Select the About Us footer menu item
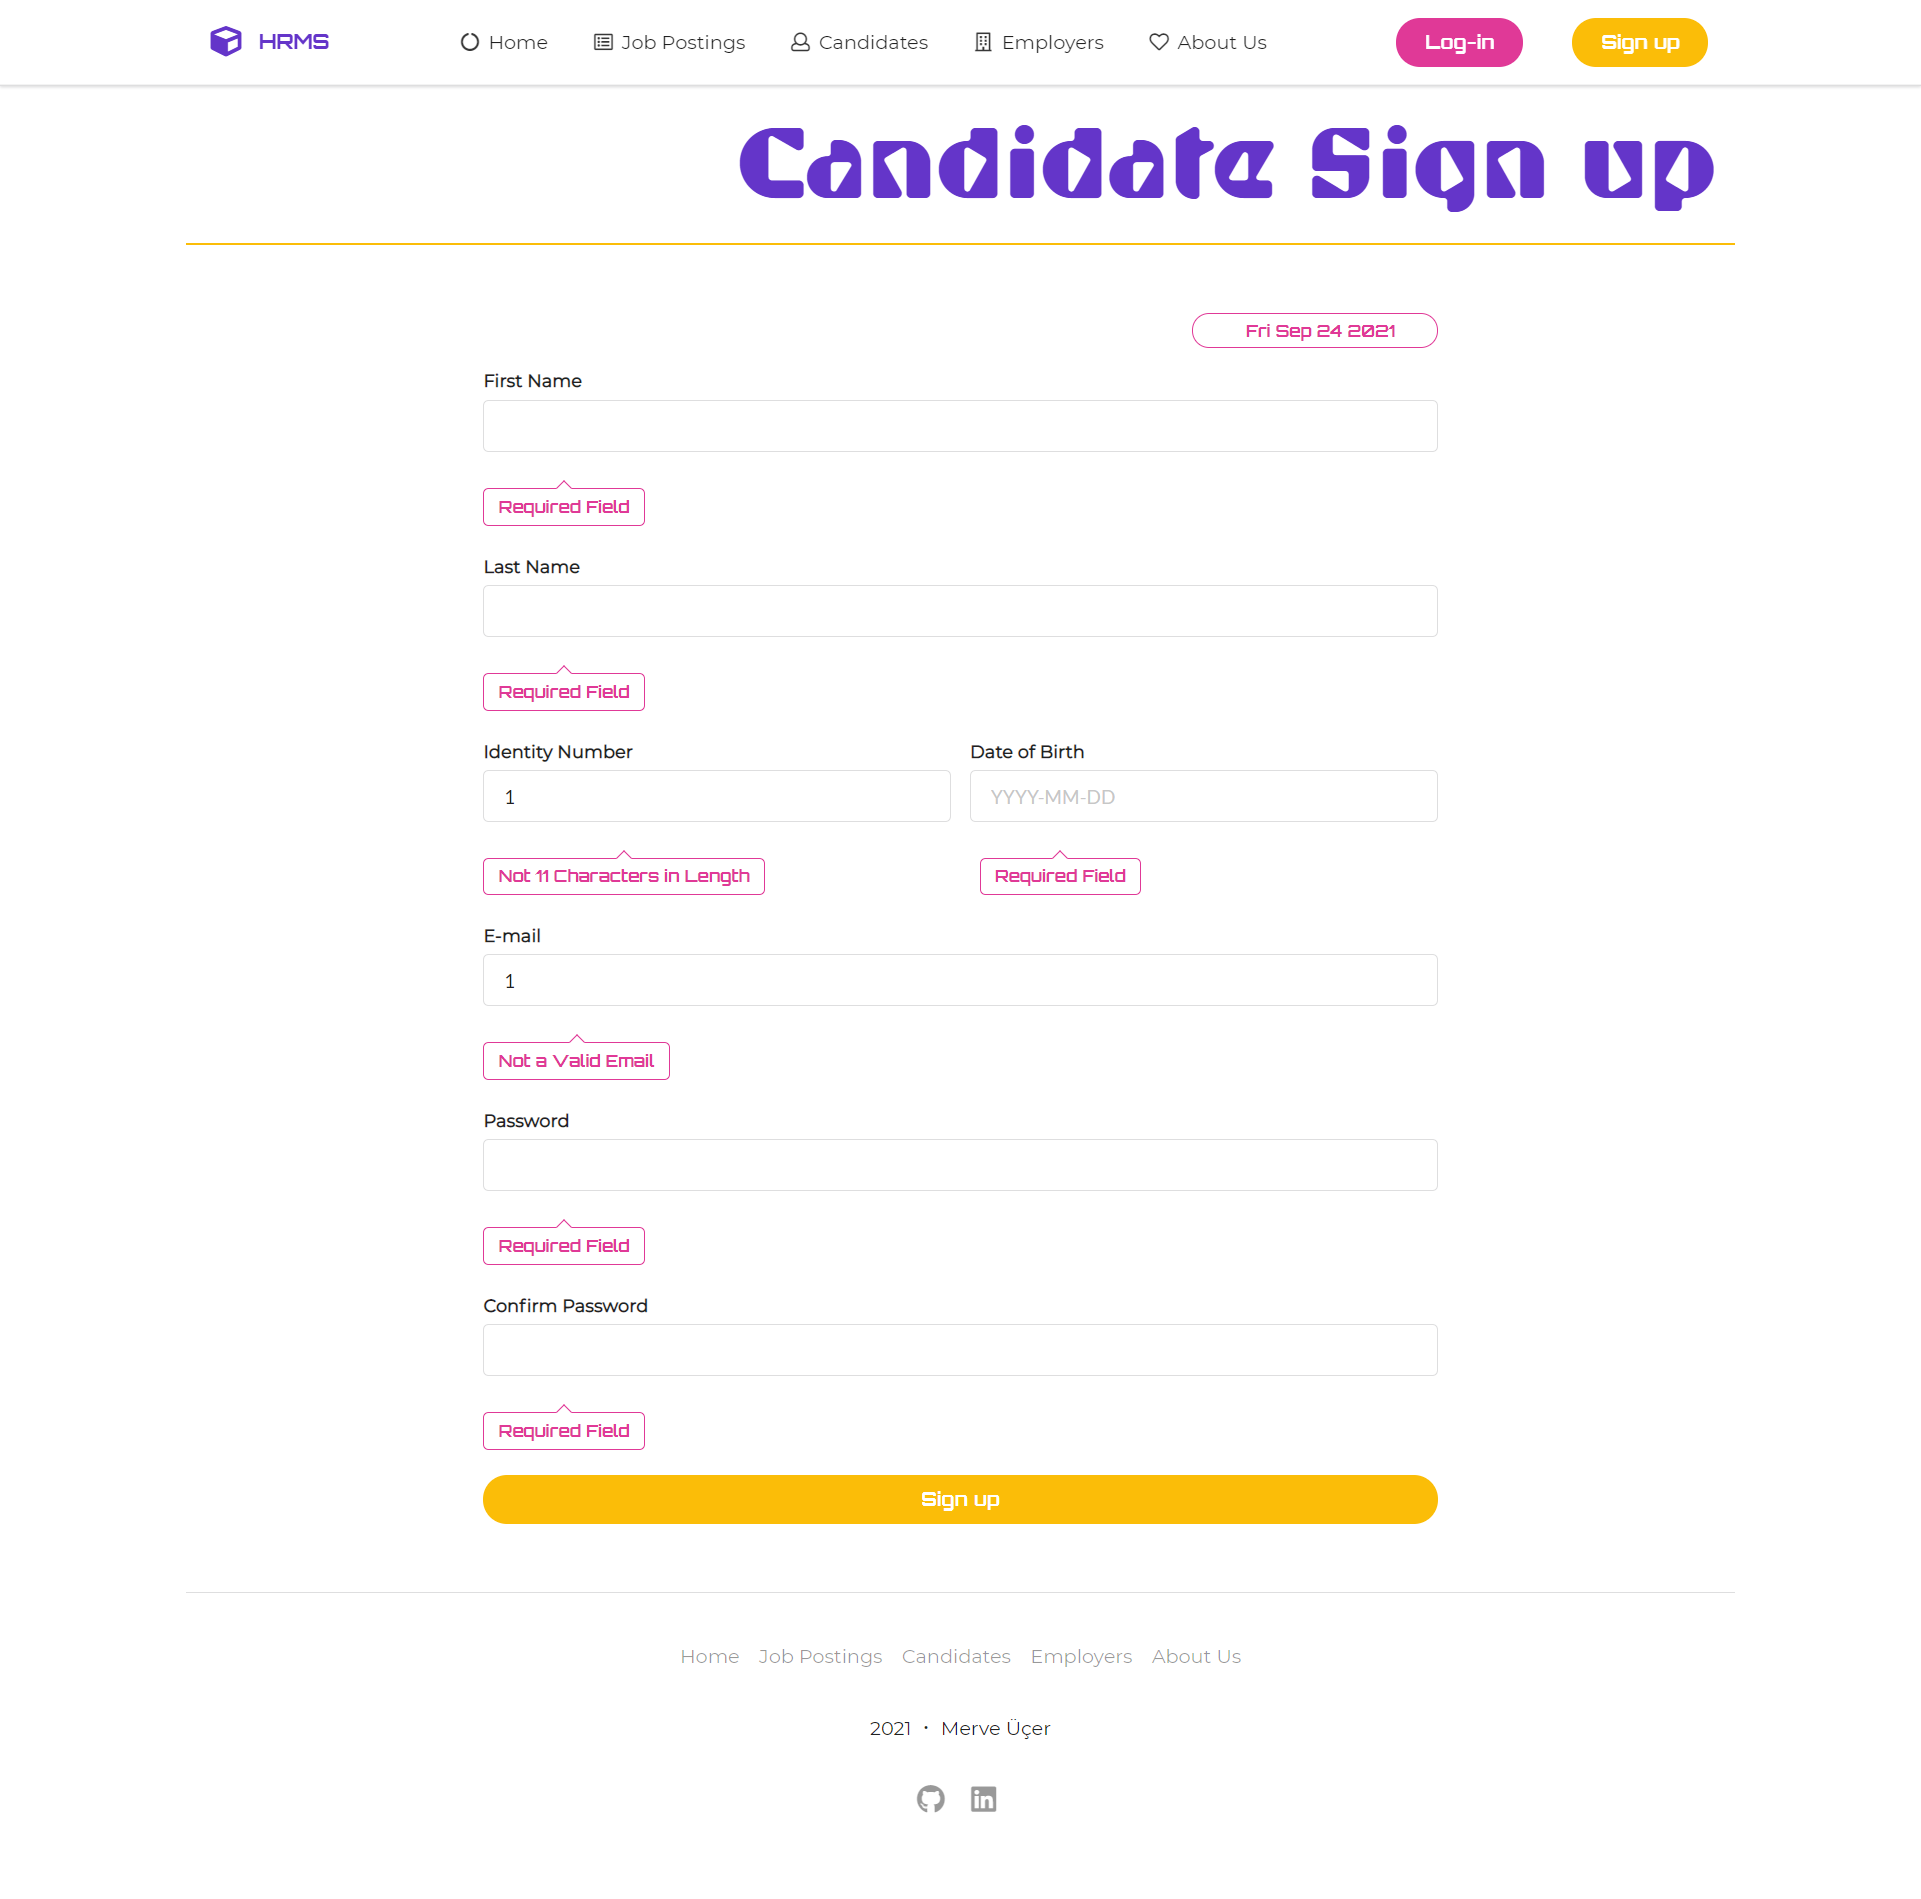This screenshot has width=1921, height=1899. pos(1194,1654)
